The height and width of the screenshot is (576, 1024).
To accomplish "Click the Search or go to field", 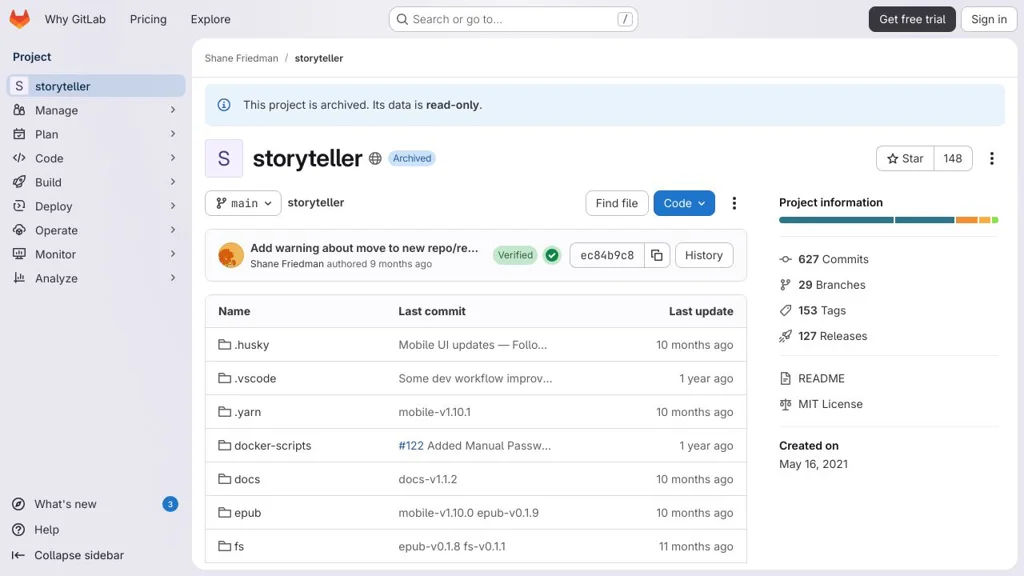I will pos(513,19).
